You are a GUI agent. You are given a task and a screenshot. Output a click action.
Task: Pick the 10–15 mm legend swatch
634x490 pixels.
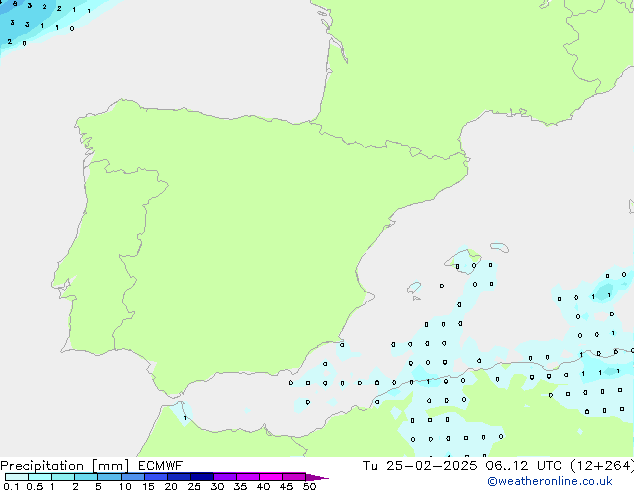pos(132,477)
